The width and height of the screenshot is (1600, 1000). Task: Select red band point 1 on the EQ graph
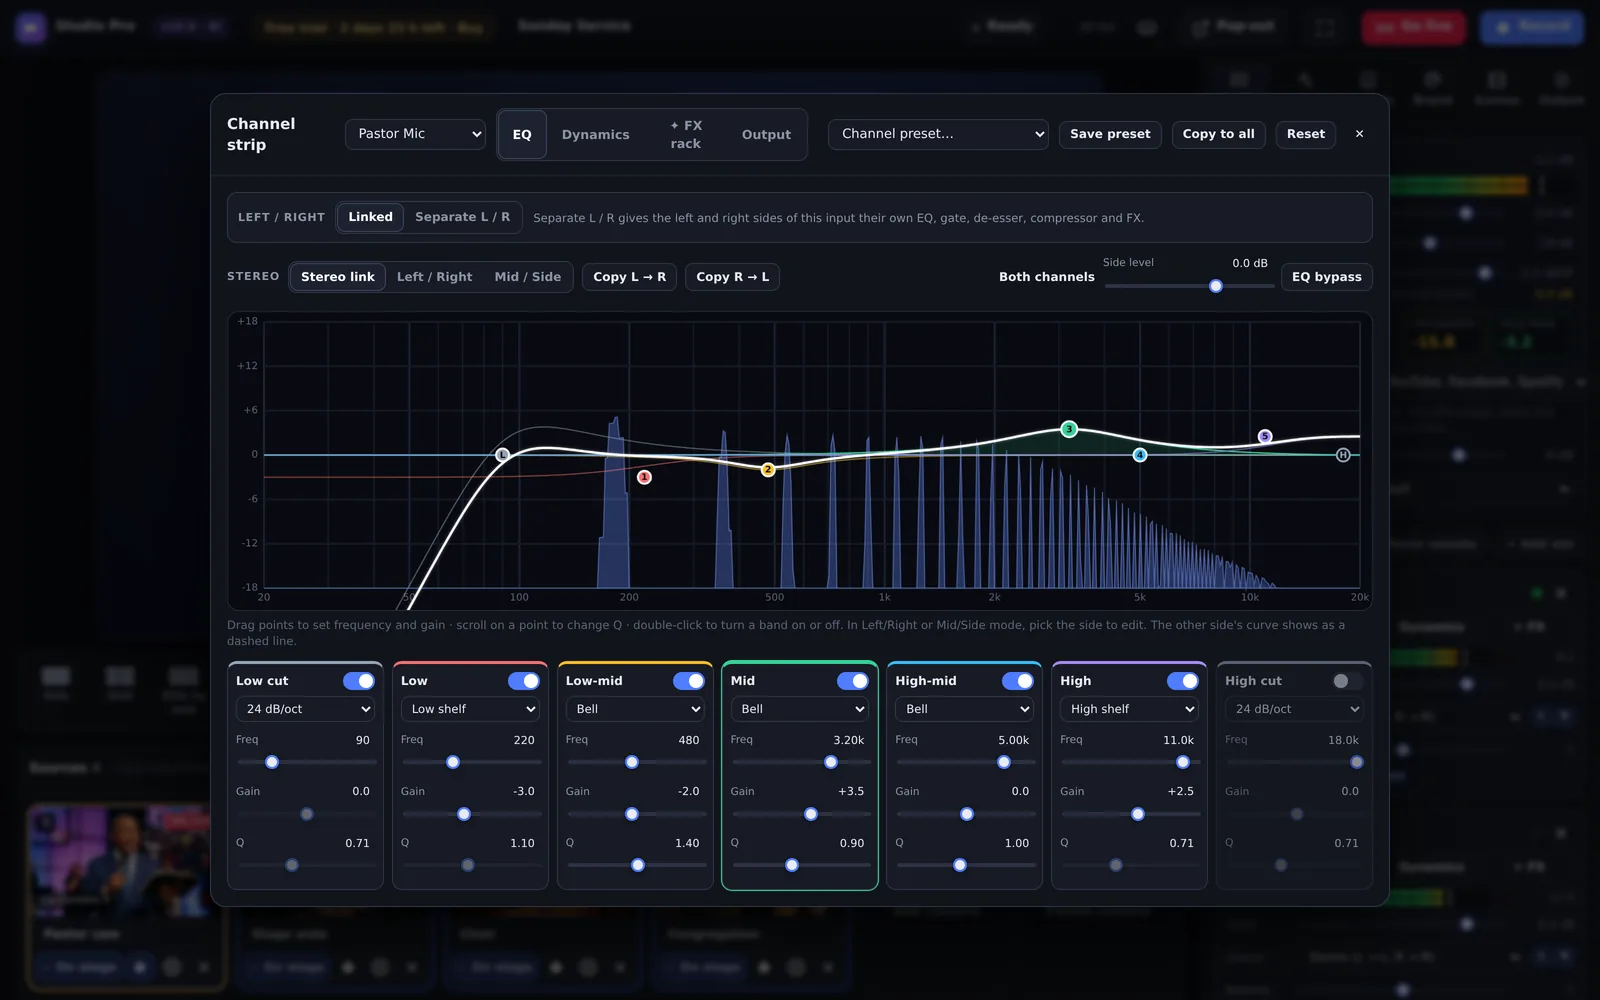pos(645,477)
